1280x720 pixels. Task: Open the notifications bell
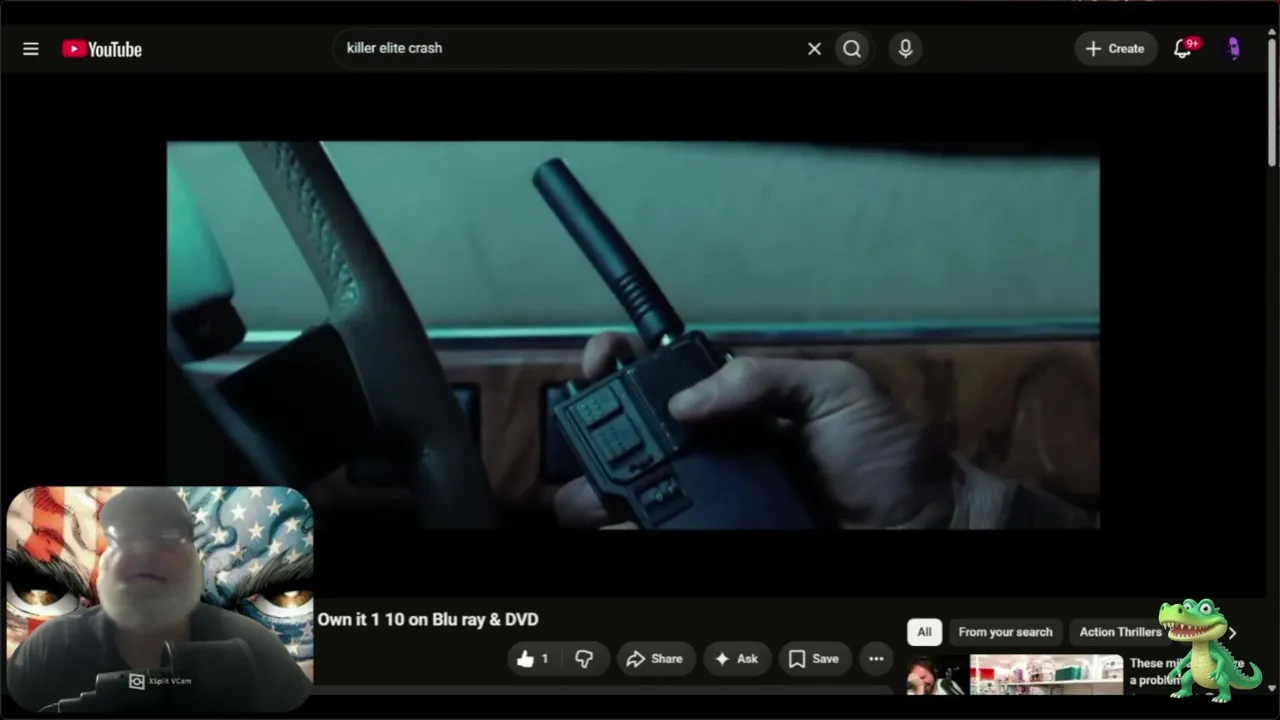pos(1183,49)
